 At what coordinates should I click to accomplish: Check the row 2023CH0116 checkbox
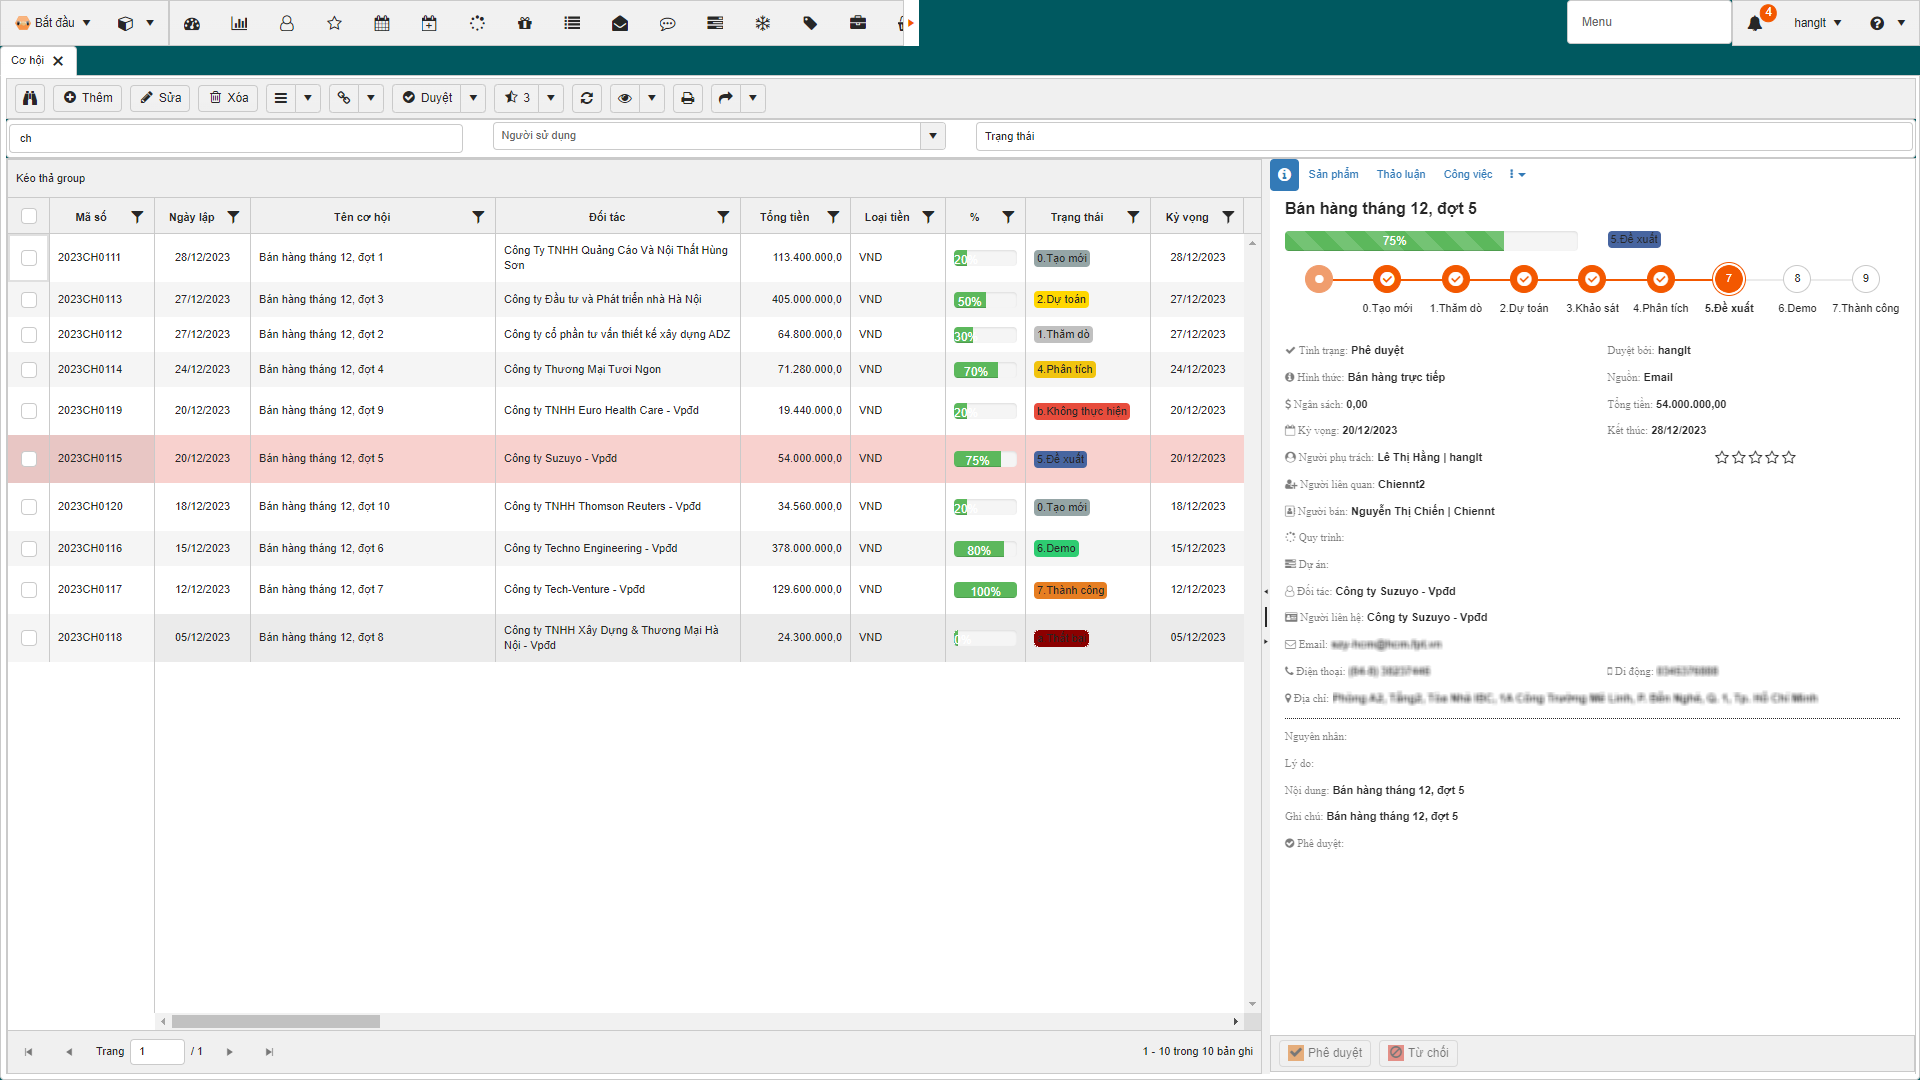click(x=29, y=549)
